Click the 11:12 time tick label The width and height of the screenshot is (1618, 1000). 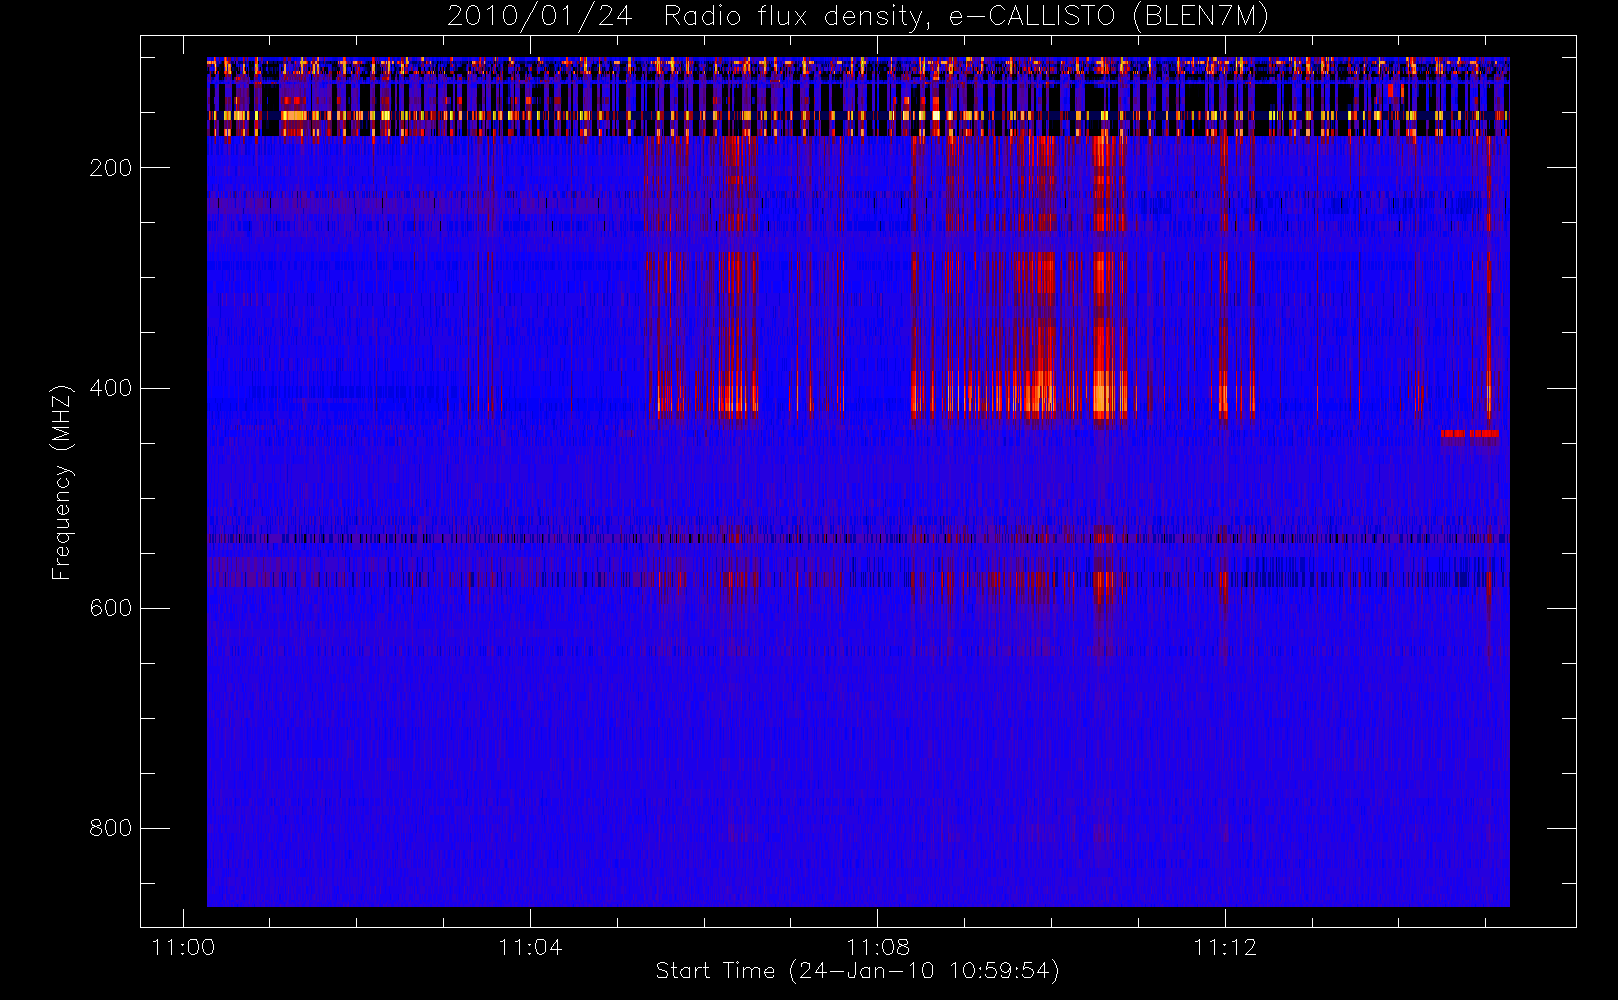[x=1225, y=947]
